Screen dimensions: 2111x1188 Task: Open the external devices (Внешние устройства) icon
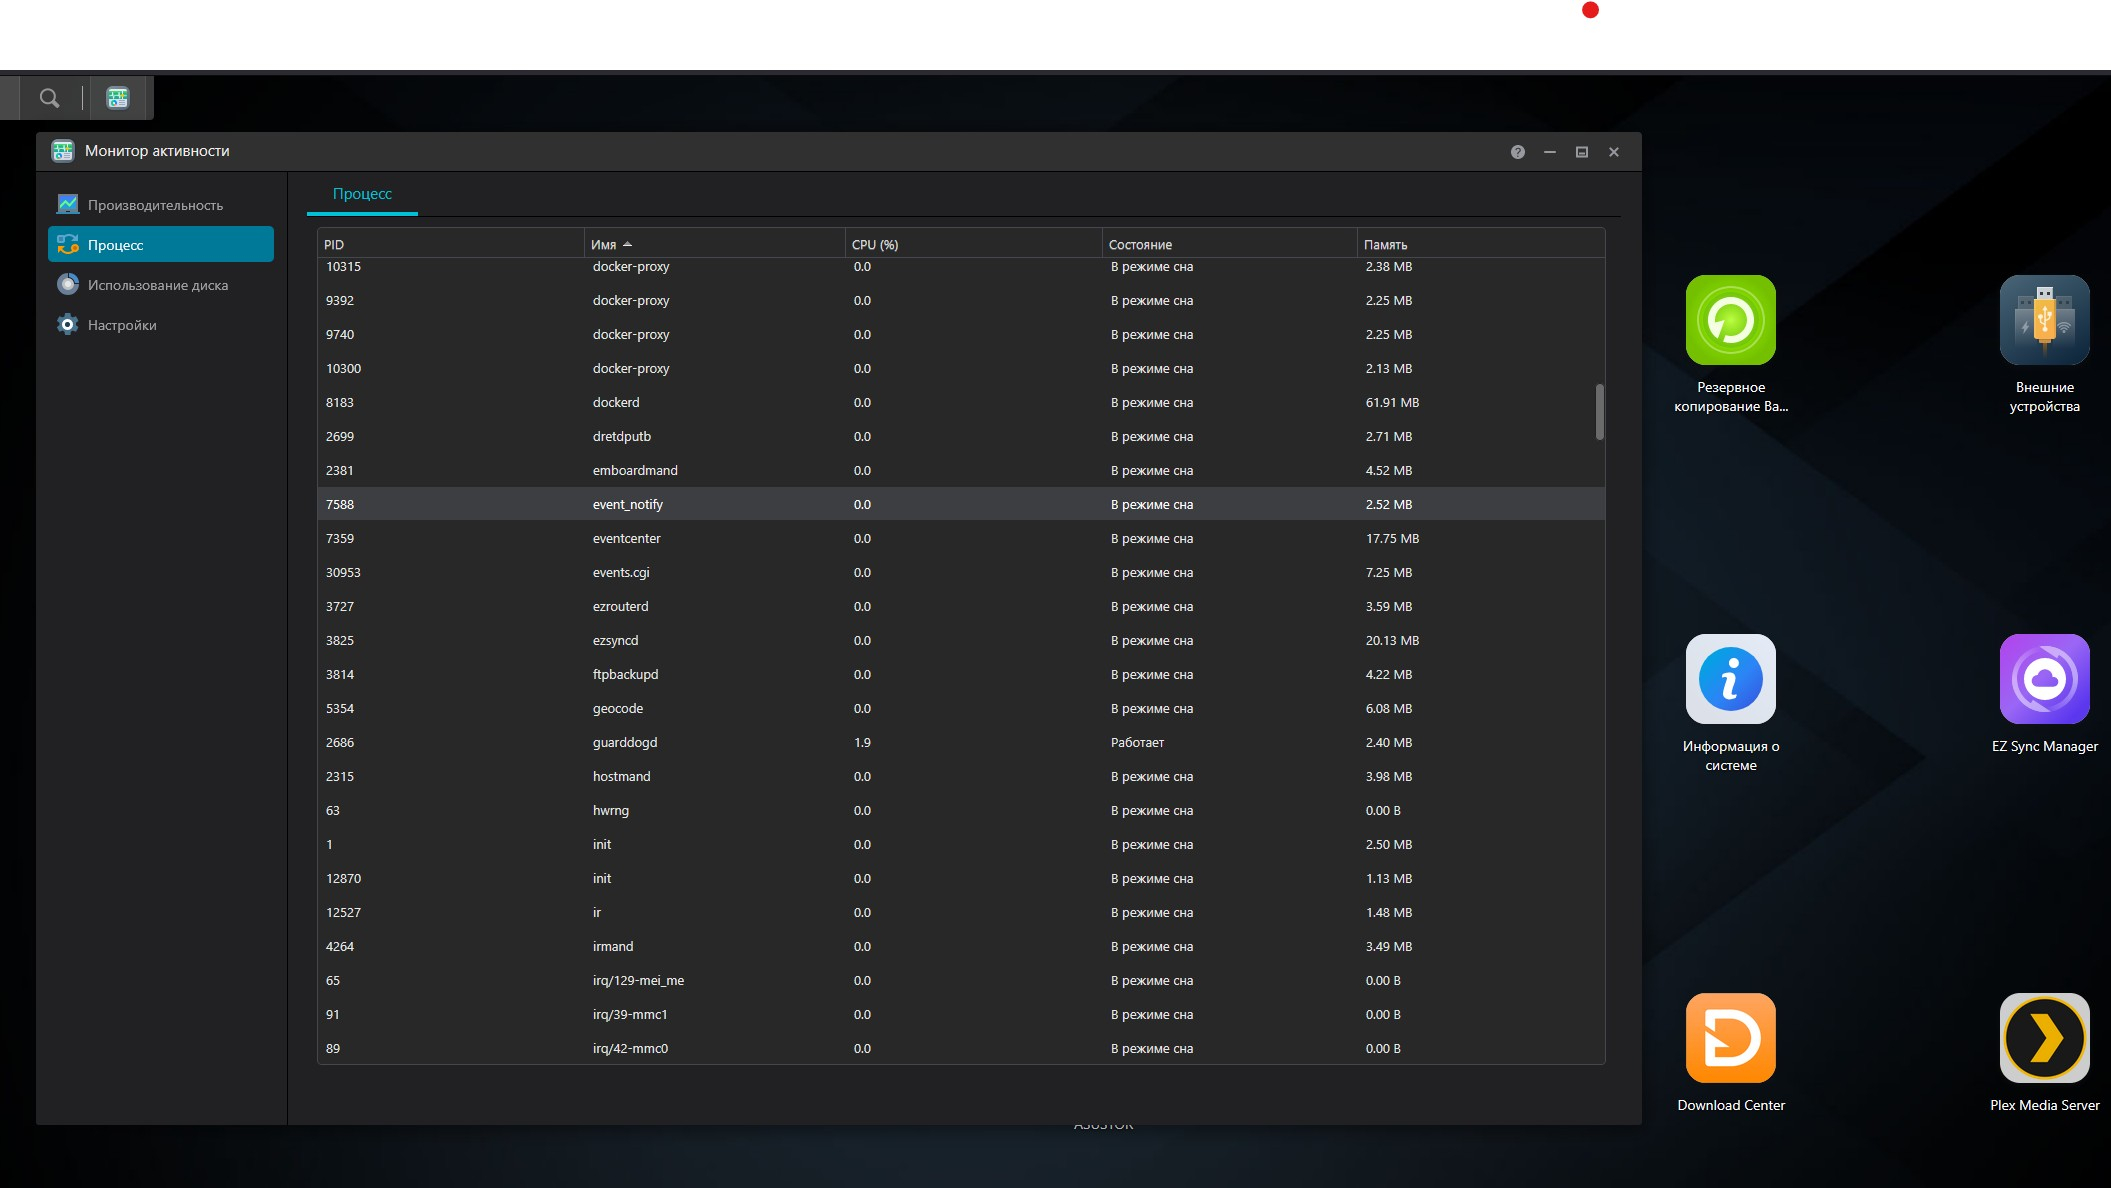click(x=2044, y=320)
